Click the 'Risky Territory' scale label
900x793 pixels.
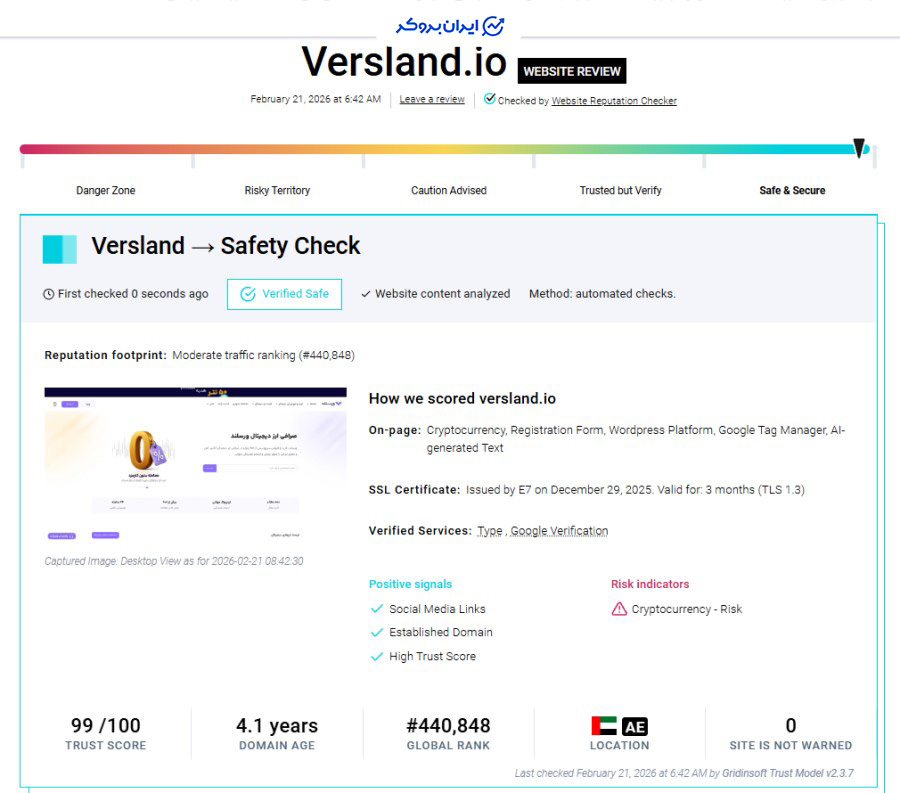277,191
